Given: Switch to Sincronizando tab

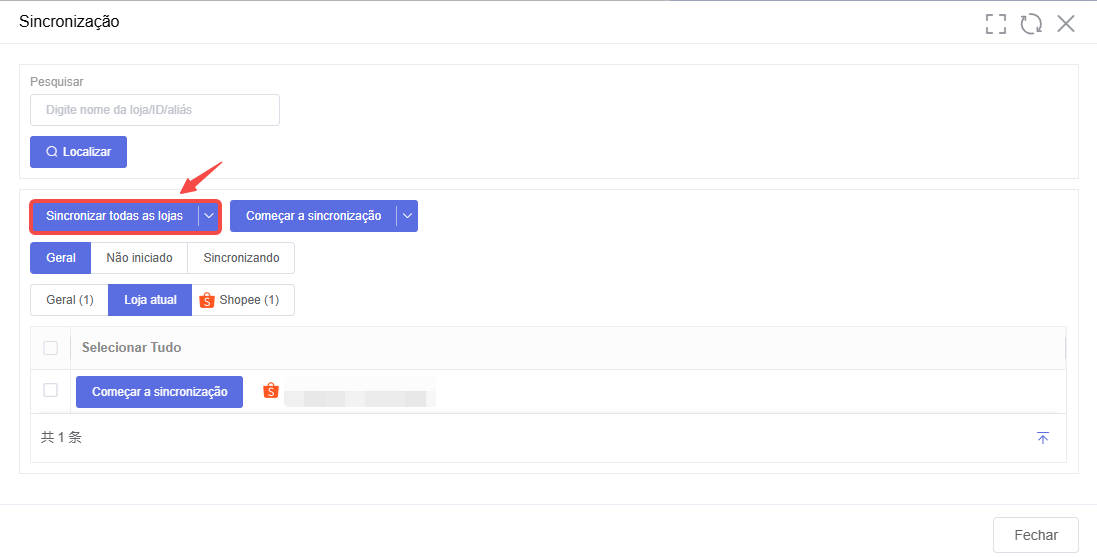Looking at the screenshot, I should pyautogui.click(x=241, y=258).
